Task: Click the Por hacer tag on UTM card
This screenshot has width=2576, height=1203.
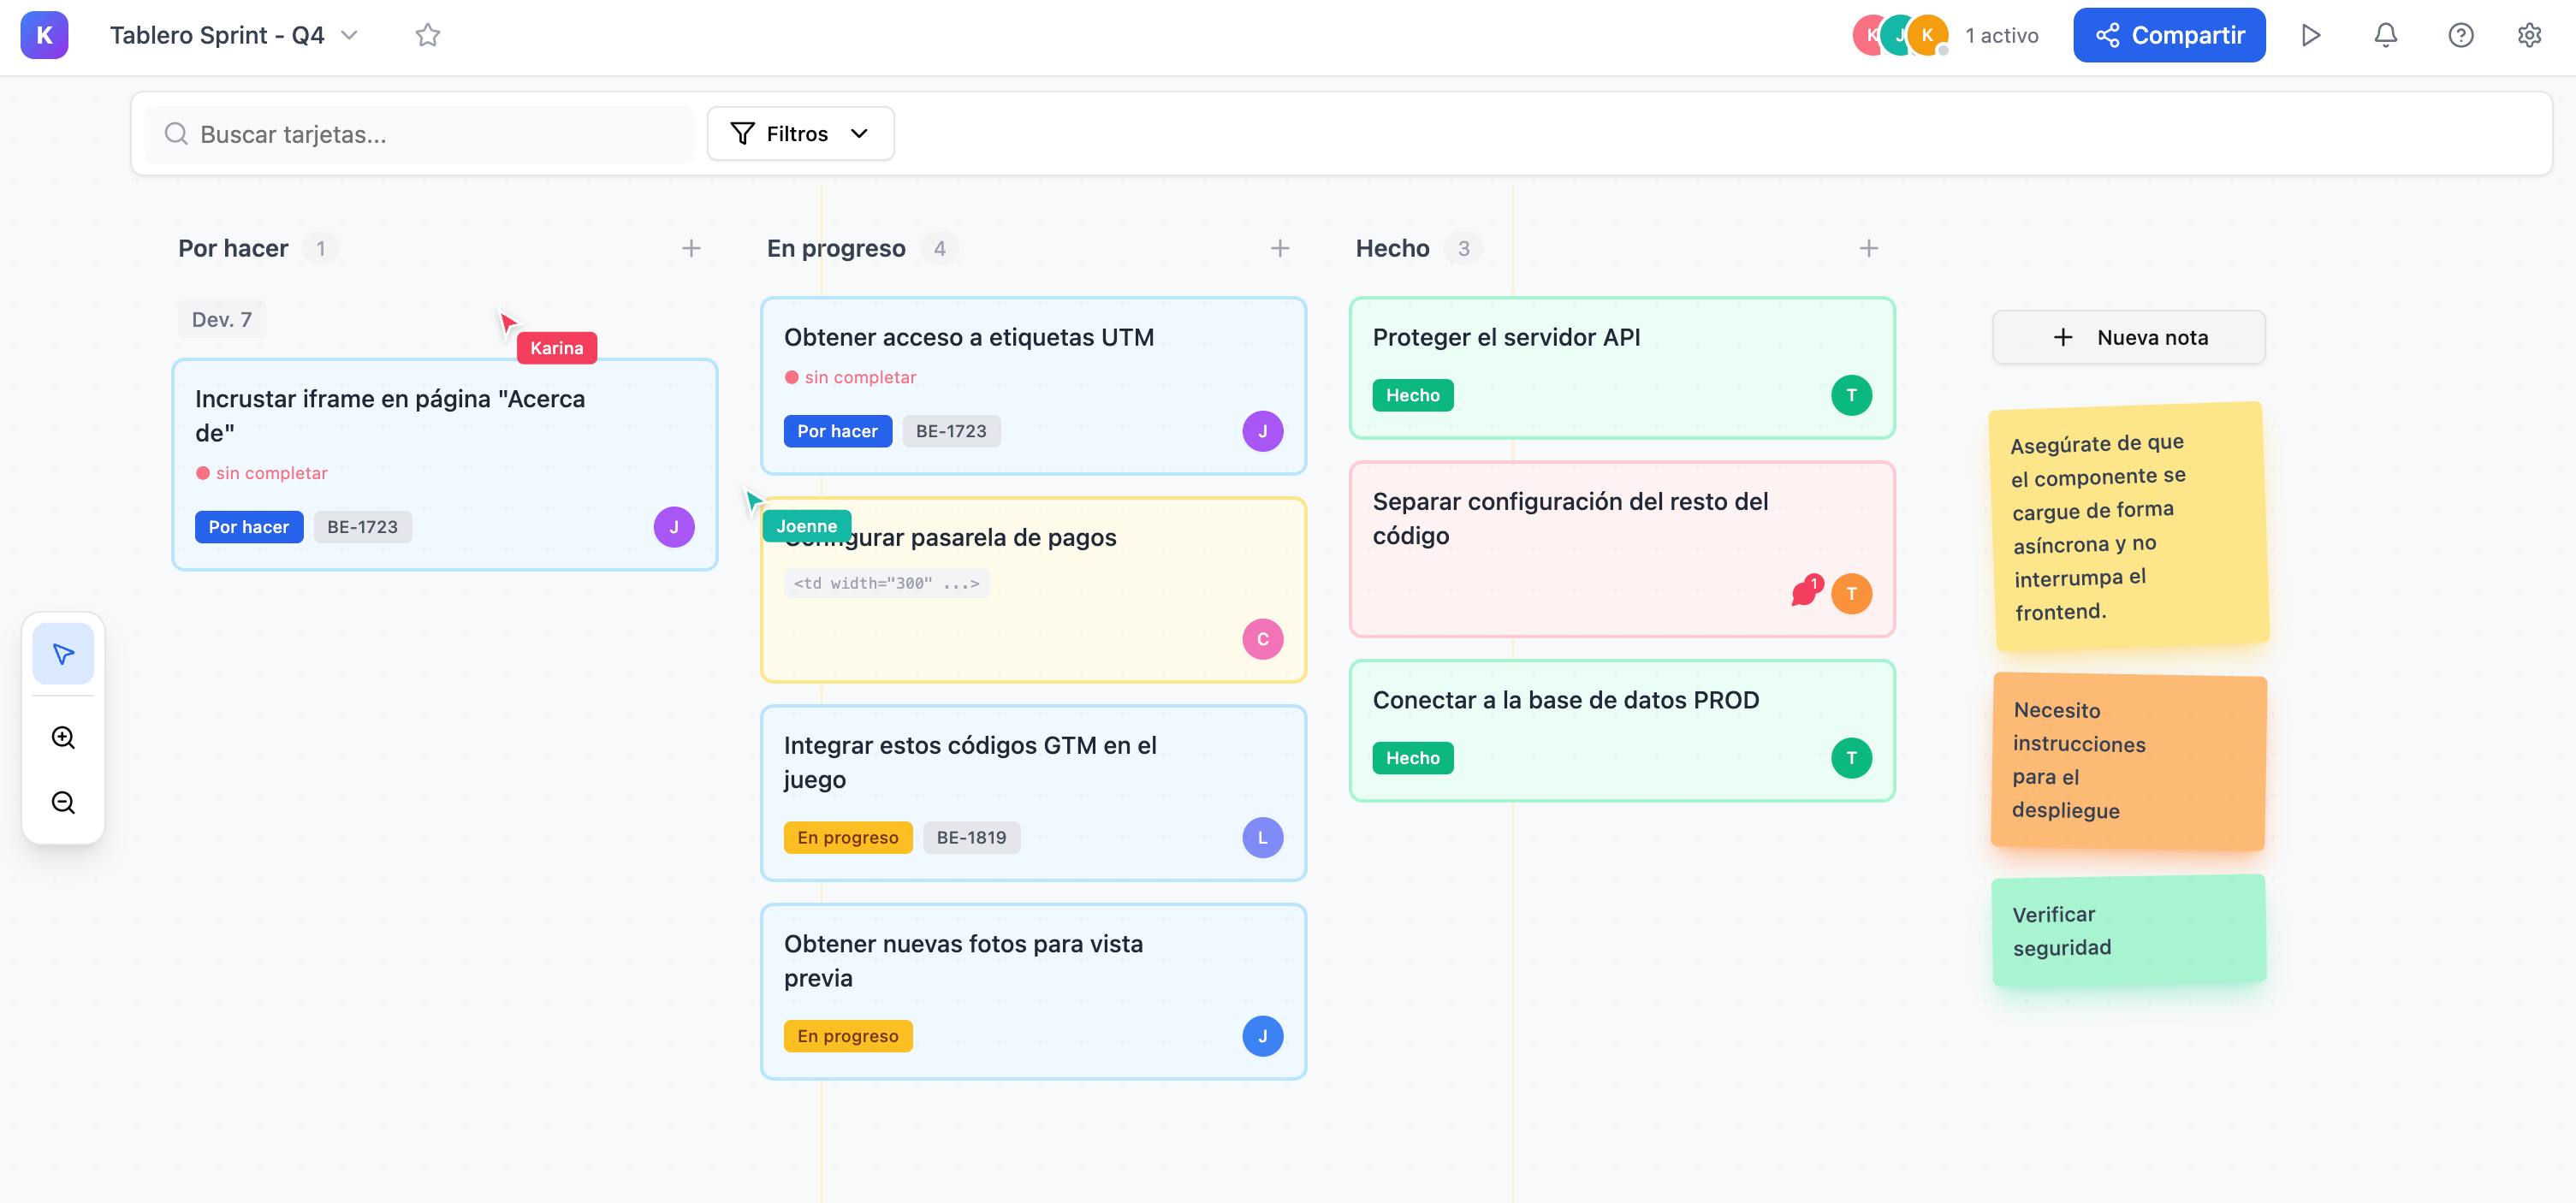Action: (x=837, y=431)
